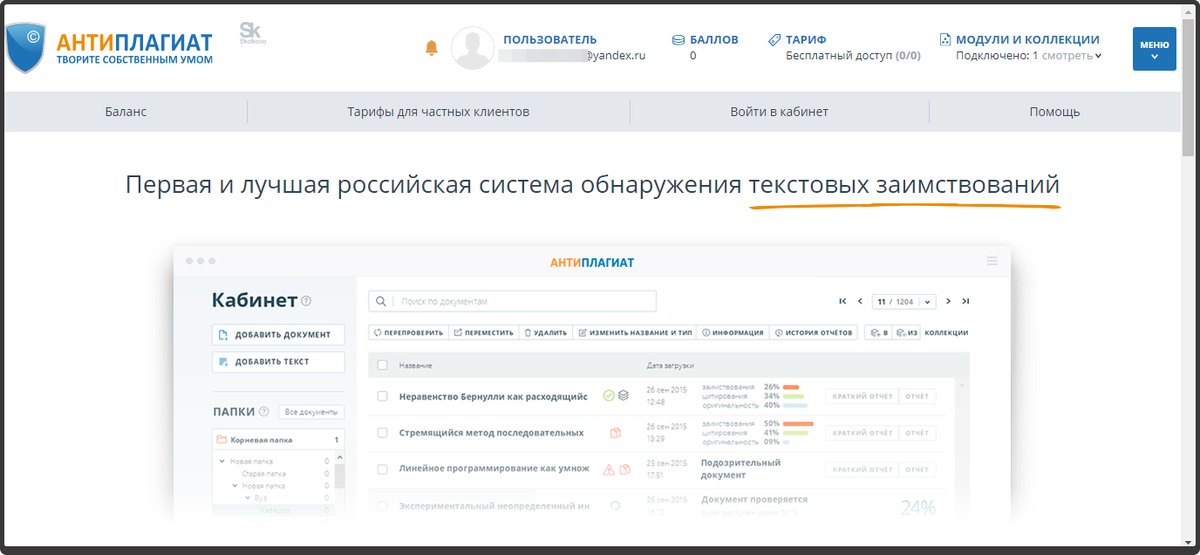
Task: Select the Корневая папка folder row
Action: (278, 439)
